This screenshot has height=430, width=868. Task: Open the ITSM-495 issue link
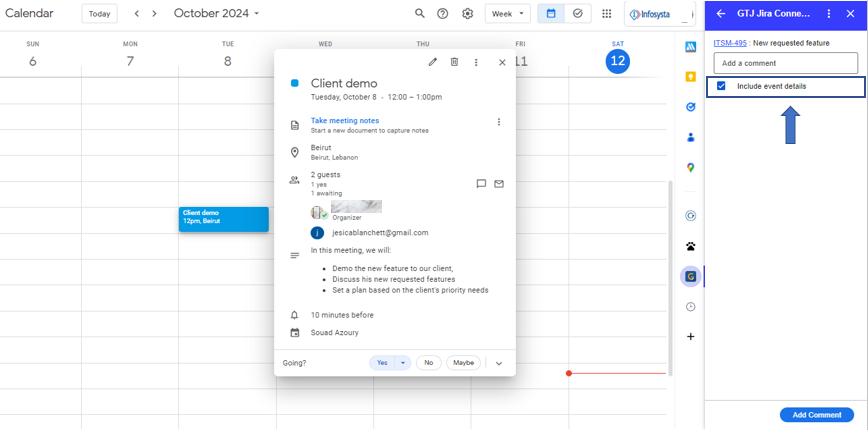point(730,43)
